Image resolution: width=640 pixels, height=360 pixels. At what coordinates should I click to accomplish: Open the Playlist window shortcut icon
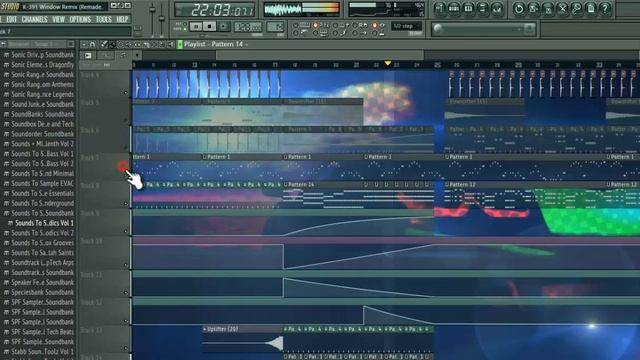pos(440,9)
